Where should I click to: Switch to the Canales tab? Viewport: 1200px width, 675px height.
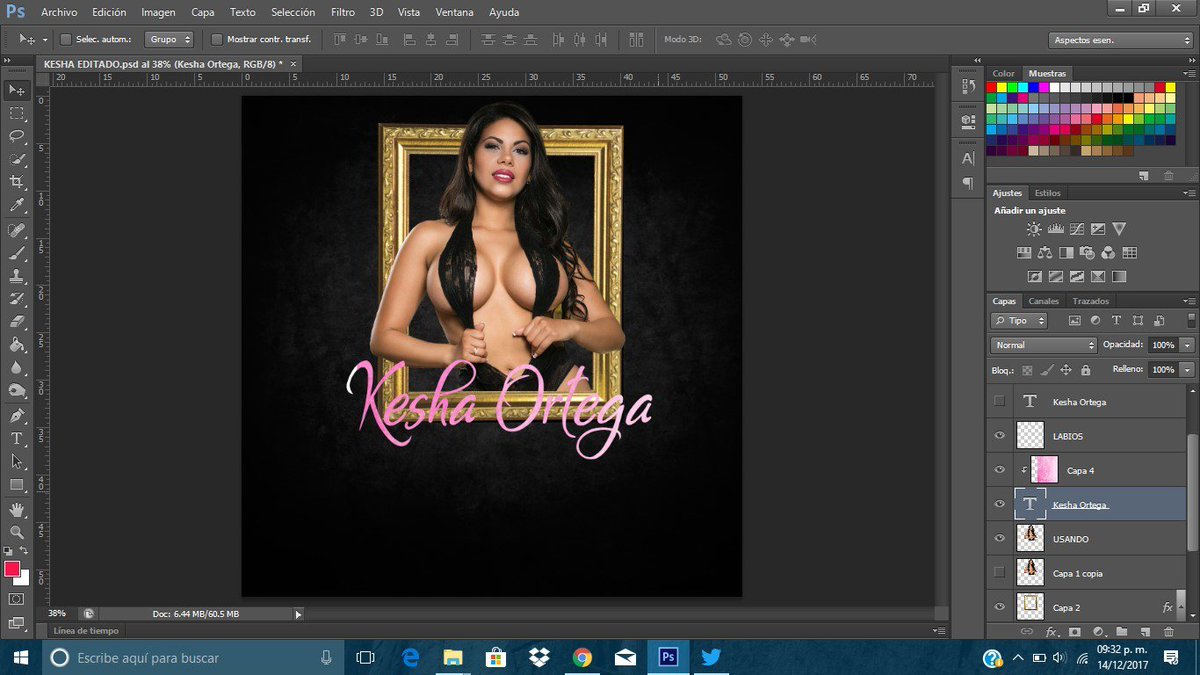coord(1043,301)
